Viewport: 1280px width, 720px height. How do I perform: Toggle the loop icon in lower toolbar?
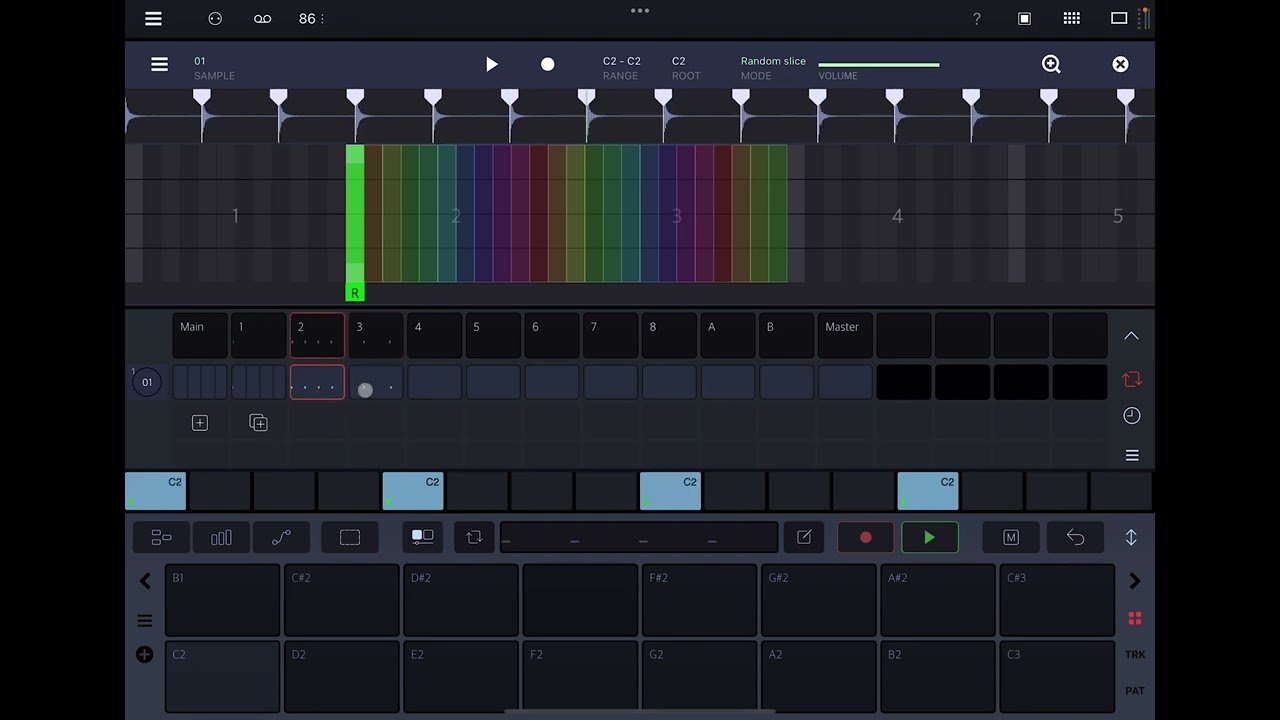[x=474, y=538]
